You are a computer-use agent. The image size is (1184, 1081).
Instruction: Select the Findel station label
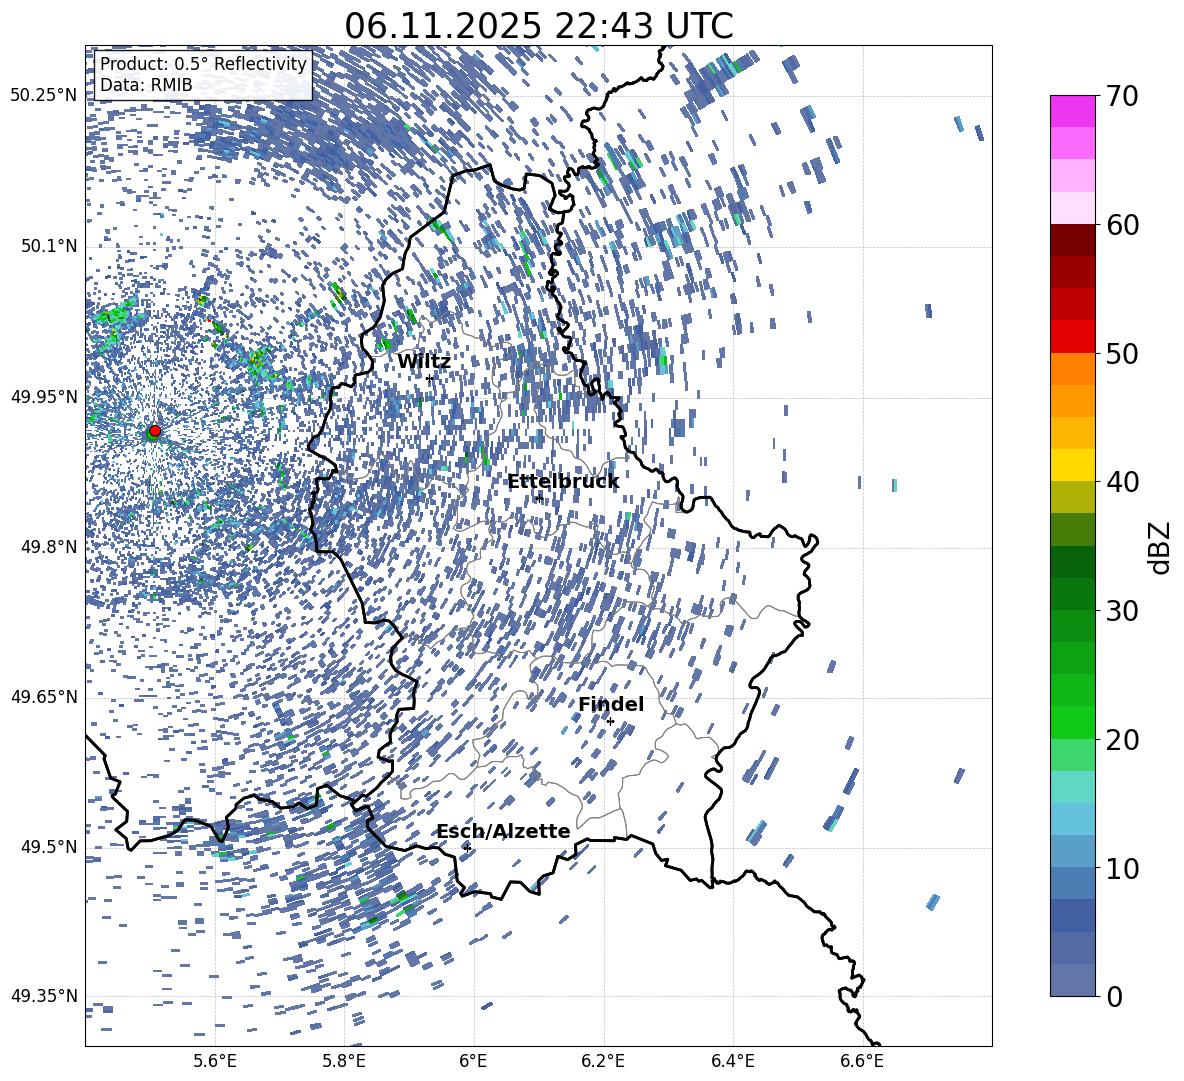point(611,704)
